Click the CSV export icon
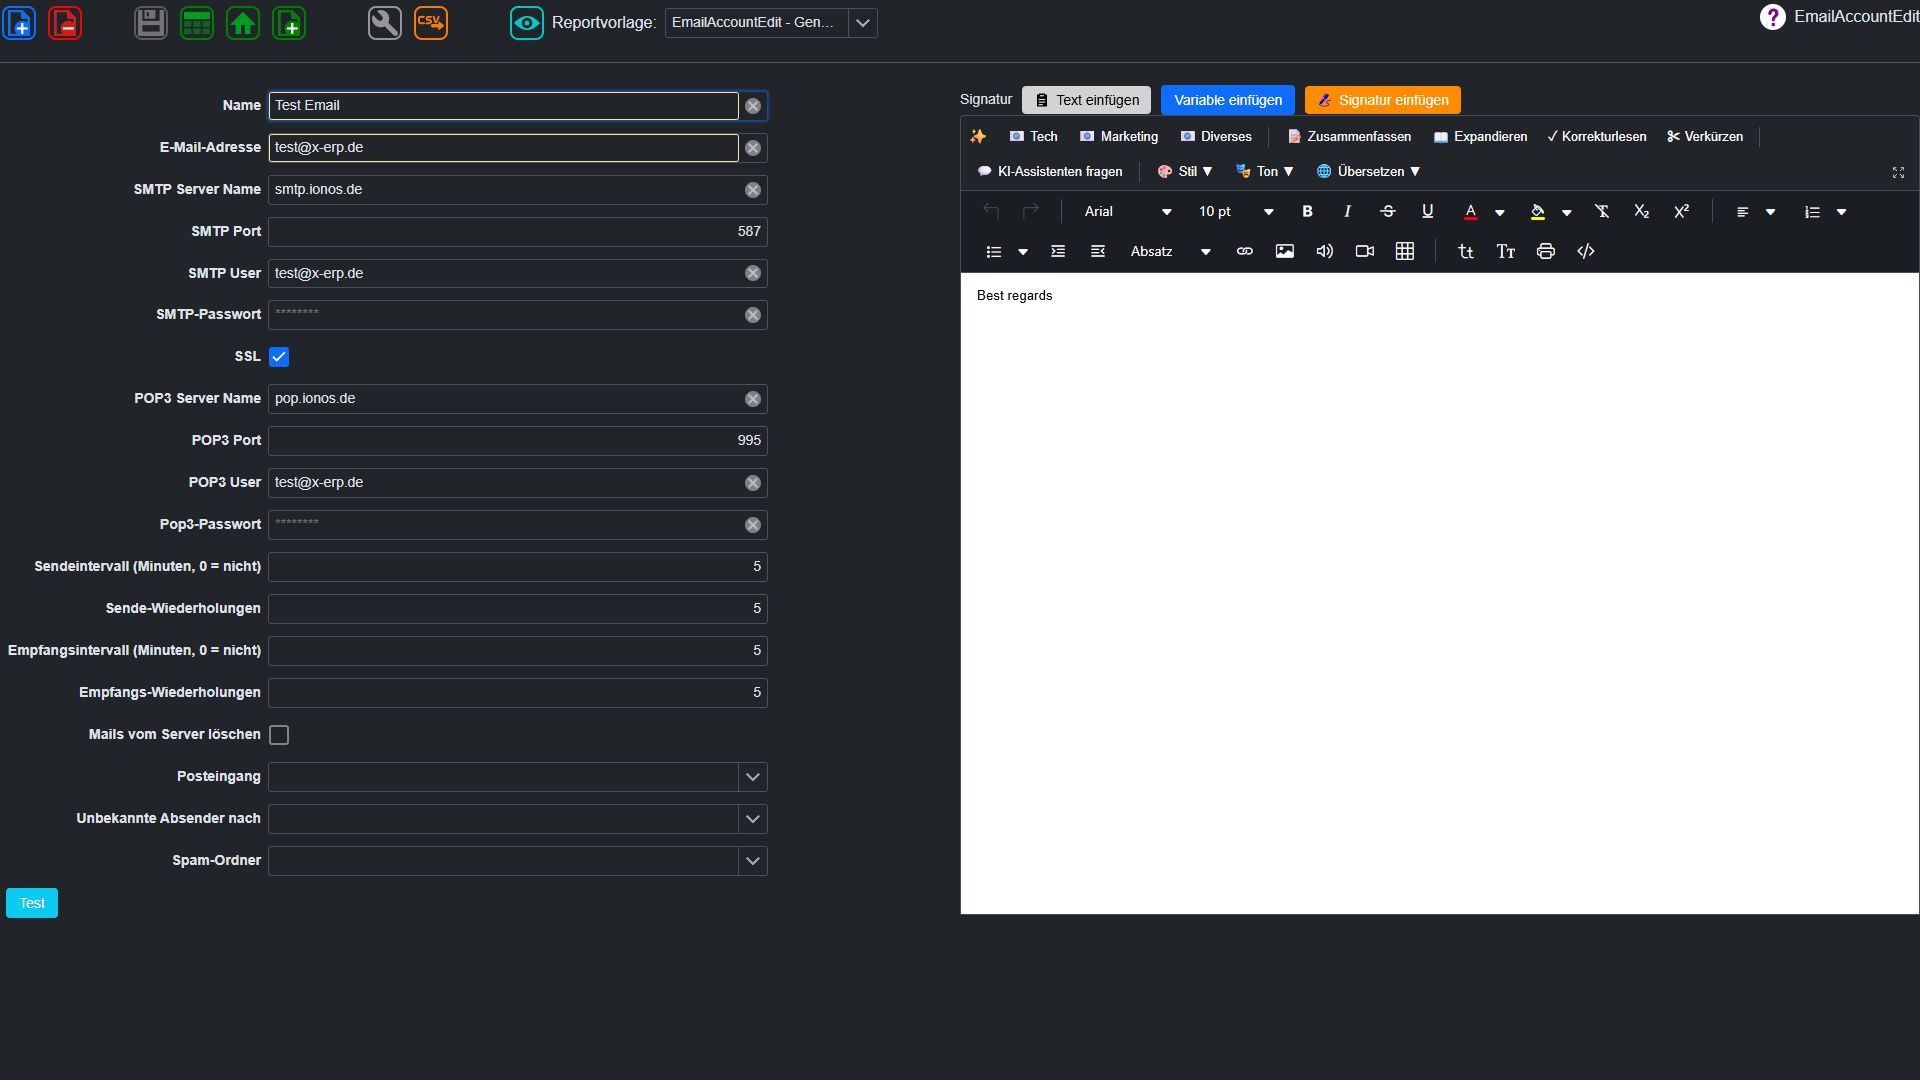Screen dimensions: 1920x1080 431,22
